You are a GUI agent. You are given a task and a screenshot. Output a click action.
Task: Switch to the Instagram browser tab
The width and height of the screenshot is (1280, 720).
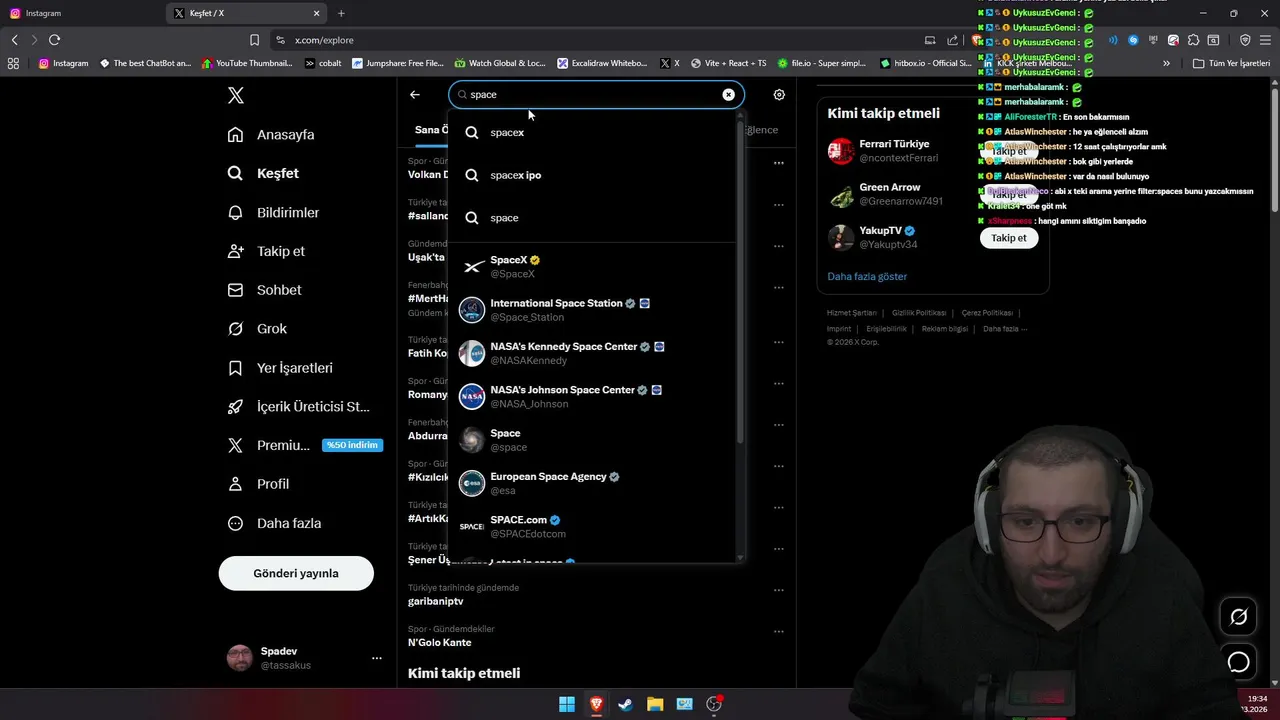[x=80, y=13]
